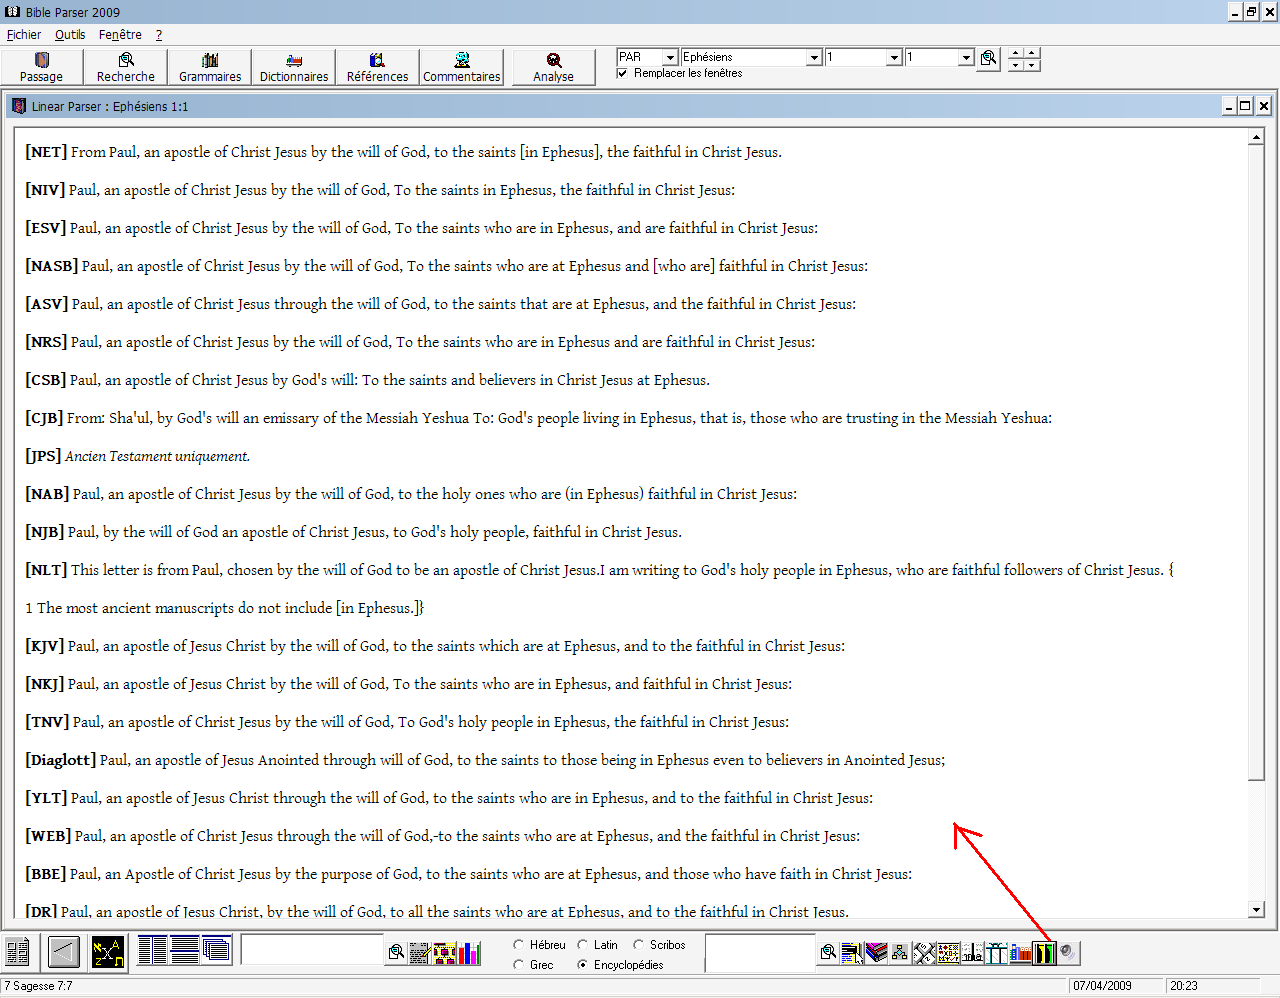Select the Grec radio button
Image resolution: width=1280 pixels, height=998 pixels.
519,964
